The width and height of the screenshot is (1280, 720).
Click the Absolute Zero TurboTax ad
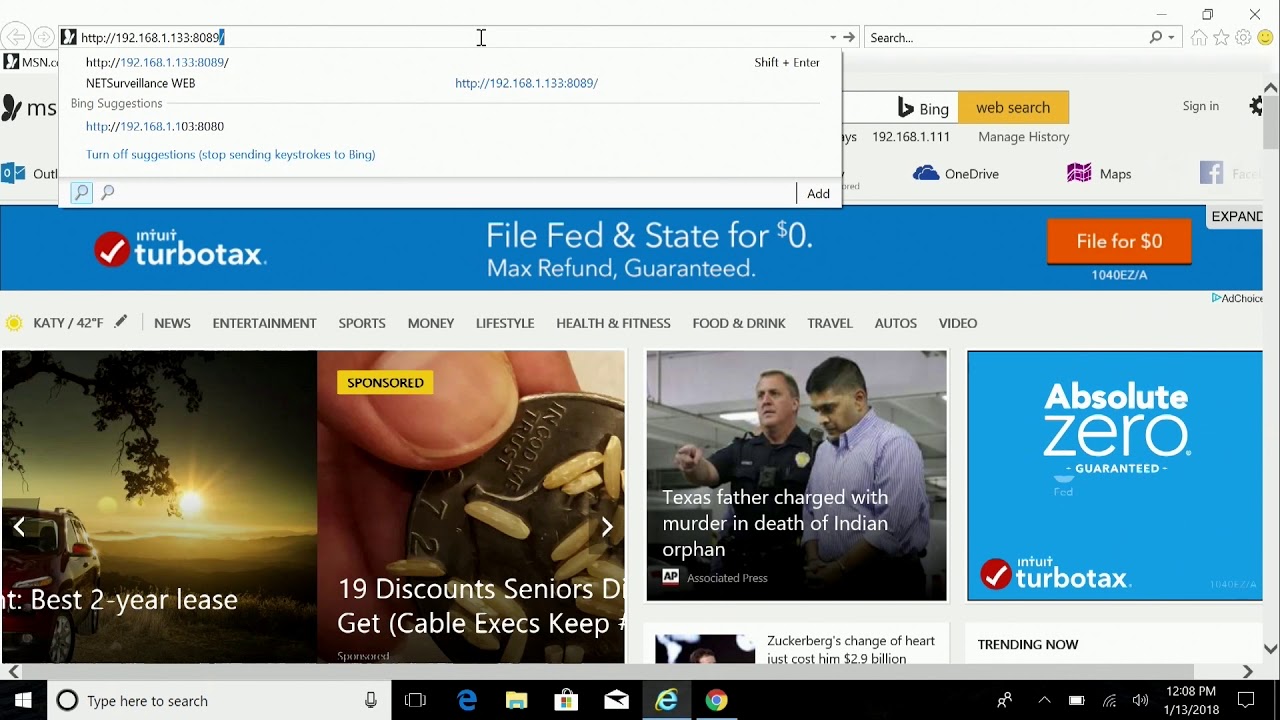coord(1114,475)
